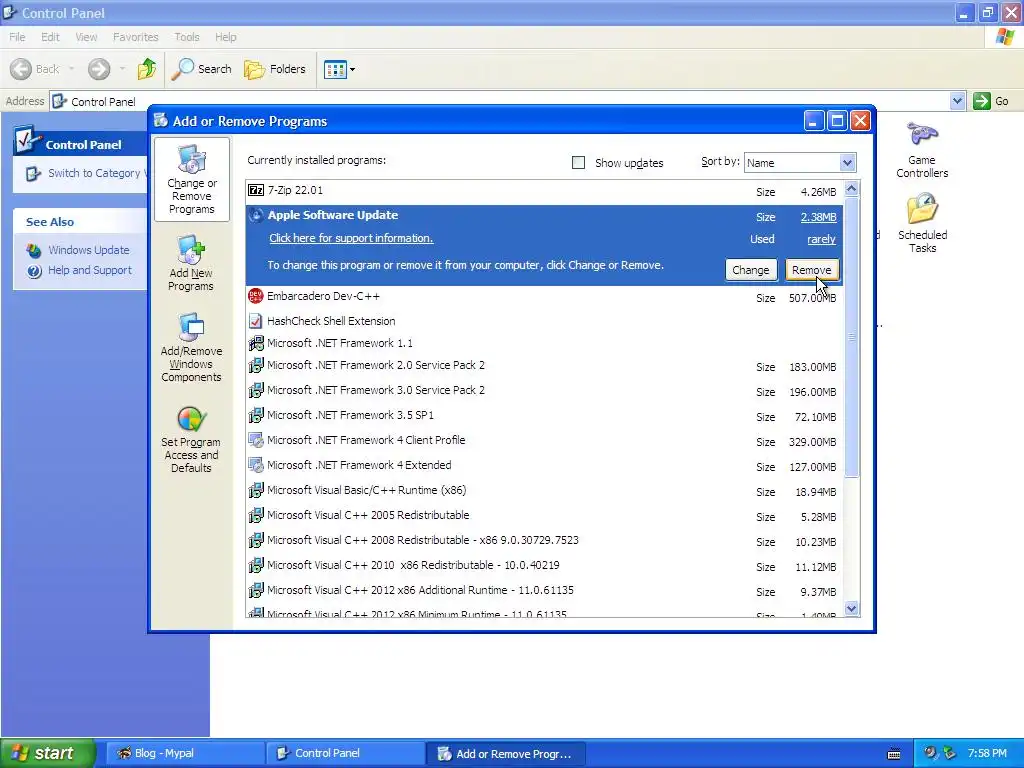Open the Back button history dropdown arrow

(x=71, y=69)
